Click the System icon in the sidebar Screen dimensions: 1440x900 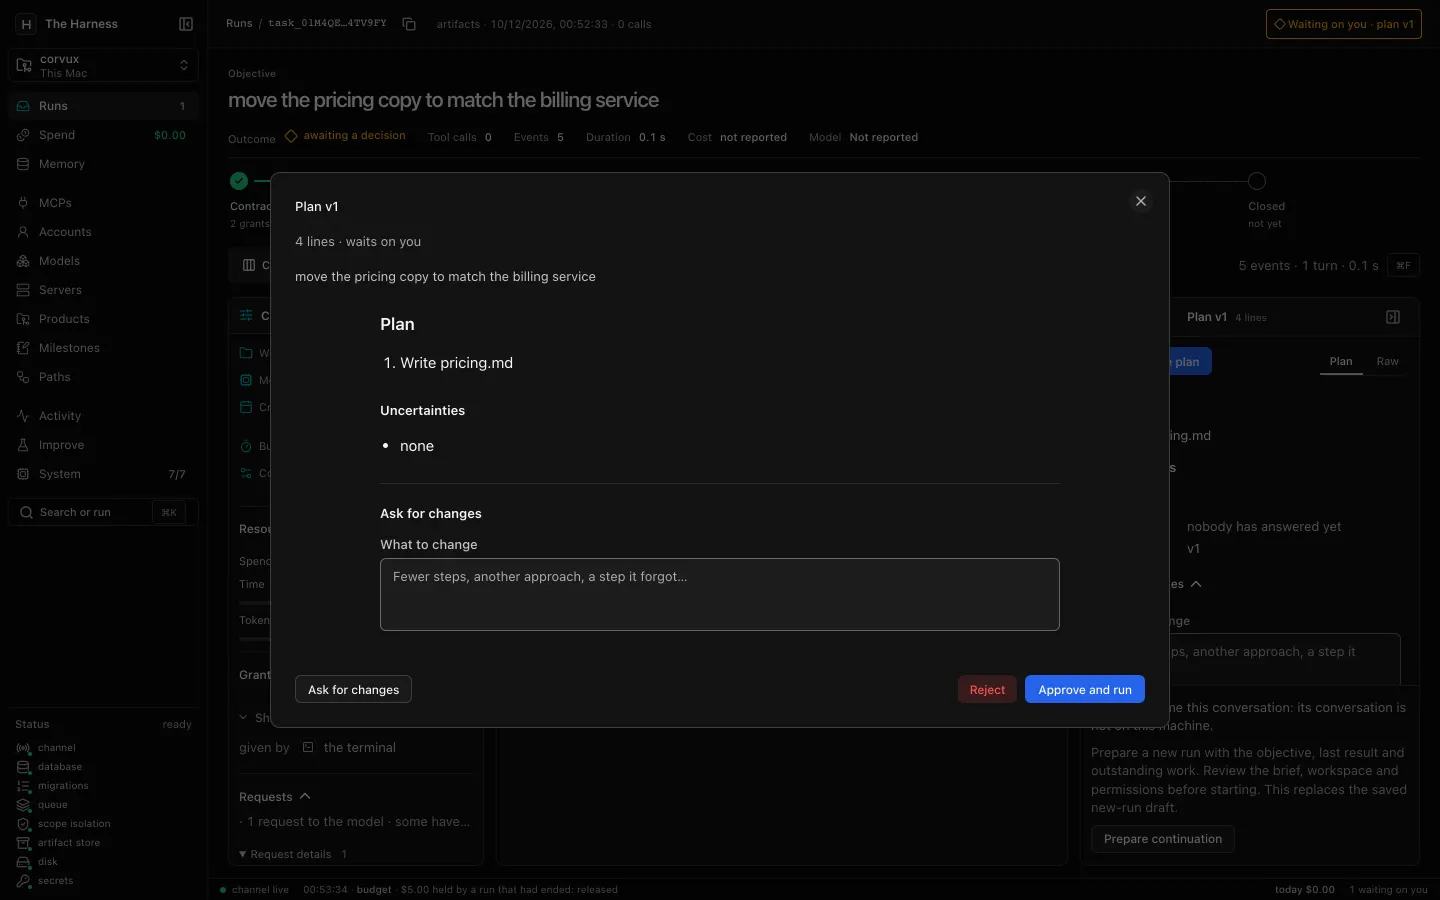coord(23,474)
